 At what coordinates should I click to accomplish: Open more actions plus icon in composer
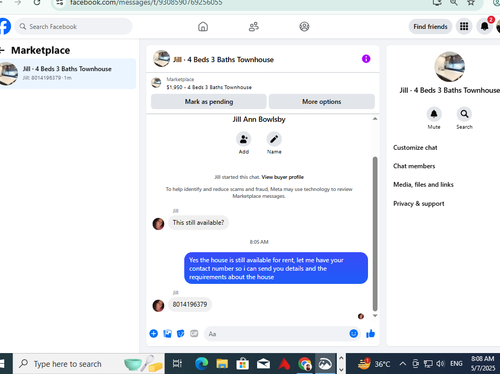coord(154,333)
